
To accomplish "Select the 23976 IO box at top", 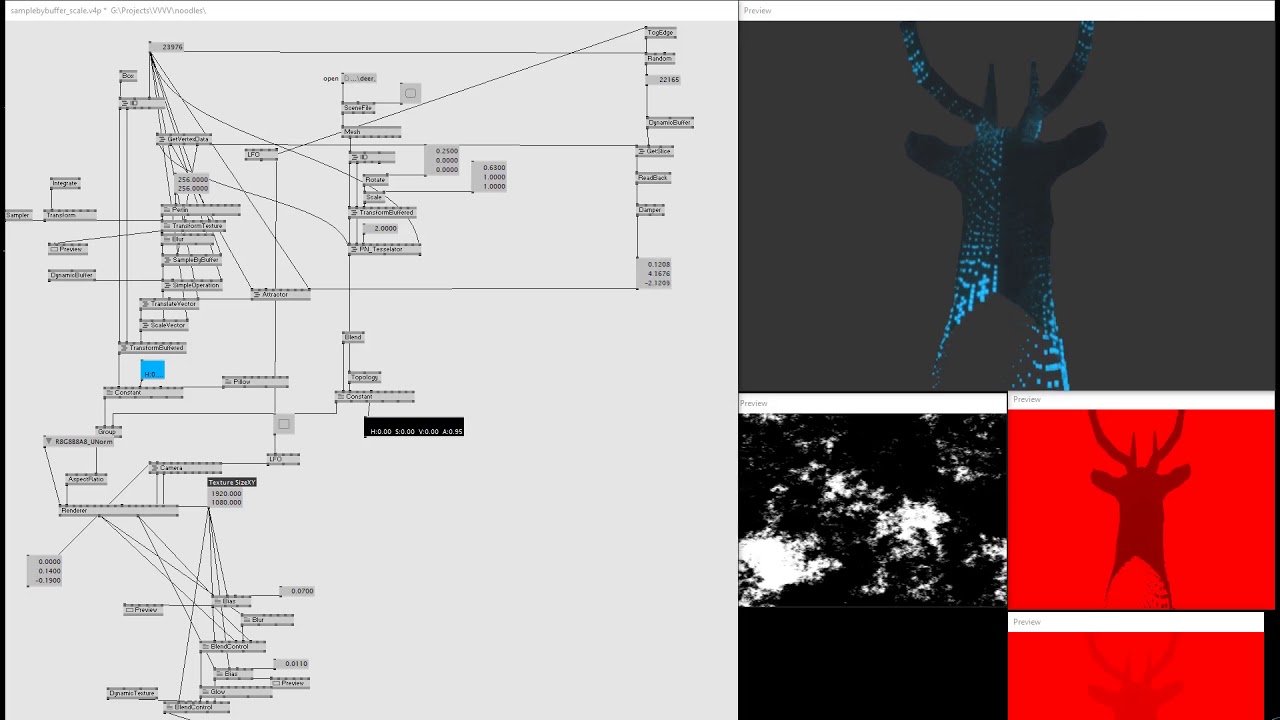I will (166, 47).
